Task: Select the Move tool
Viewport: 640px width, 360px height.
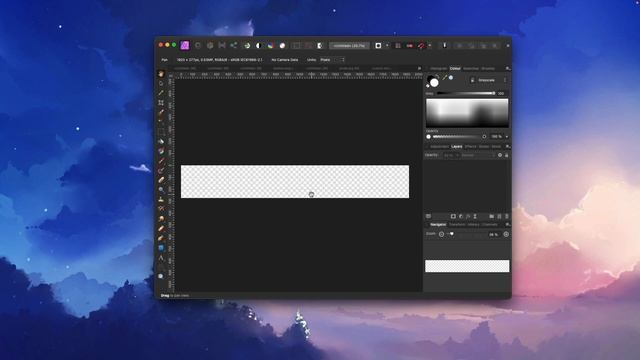Action: (161, 83)
